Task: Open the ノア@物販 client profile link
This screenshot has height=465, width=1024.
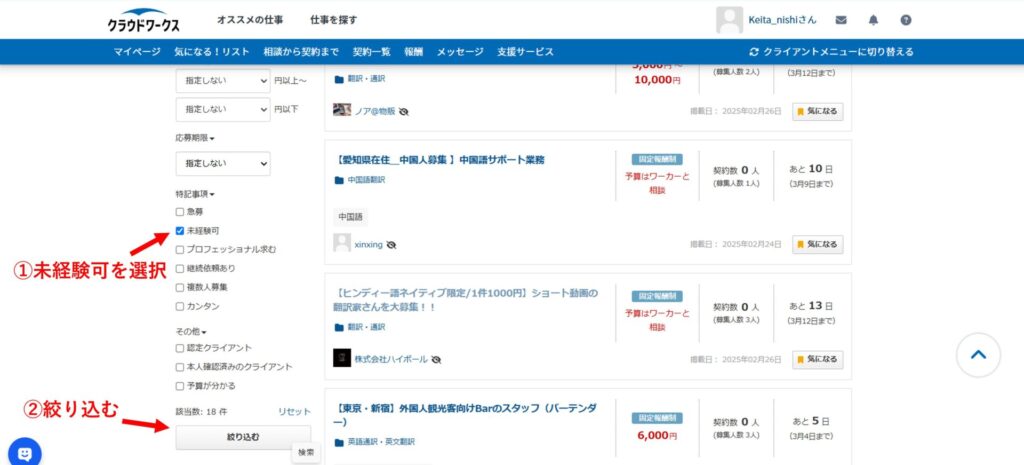Action: [x=375, y=112]
